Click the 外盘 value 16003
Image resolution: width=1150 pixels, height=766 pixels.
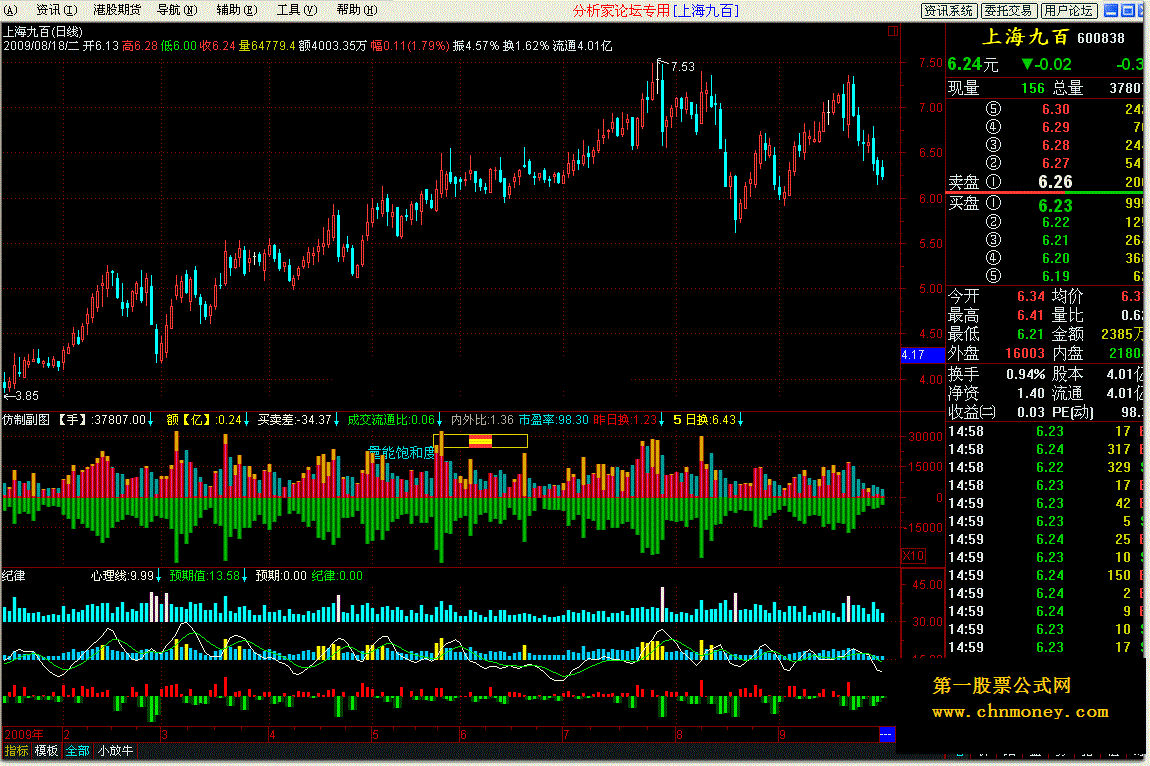1025,354
